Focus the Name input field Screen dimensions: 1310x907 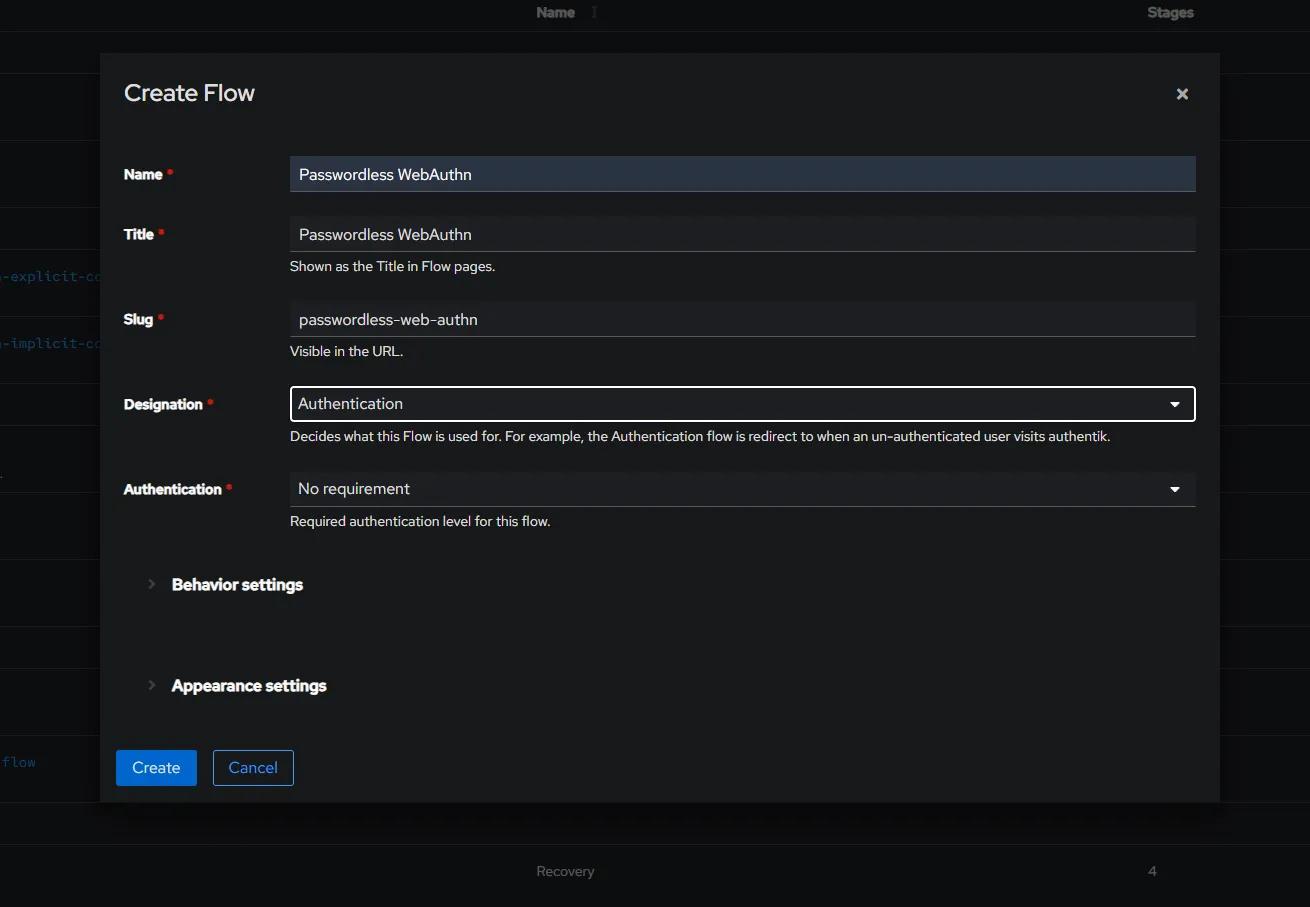coord(742,174)
